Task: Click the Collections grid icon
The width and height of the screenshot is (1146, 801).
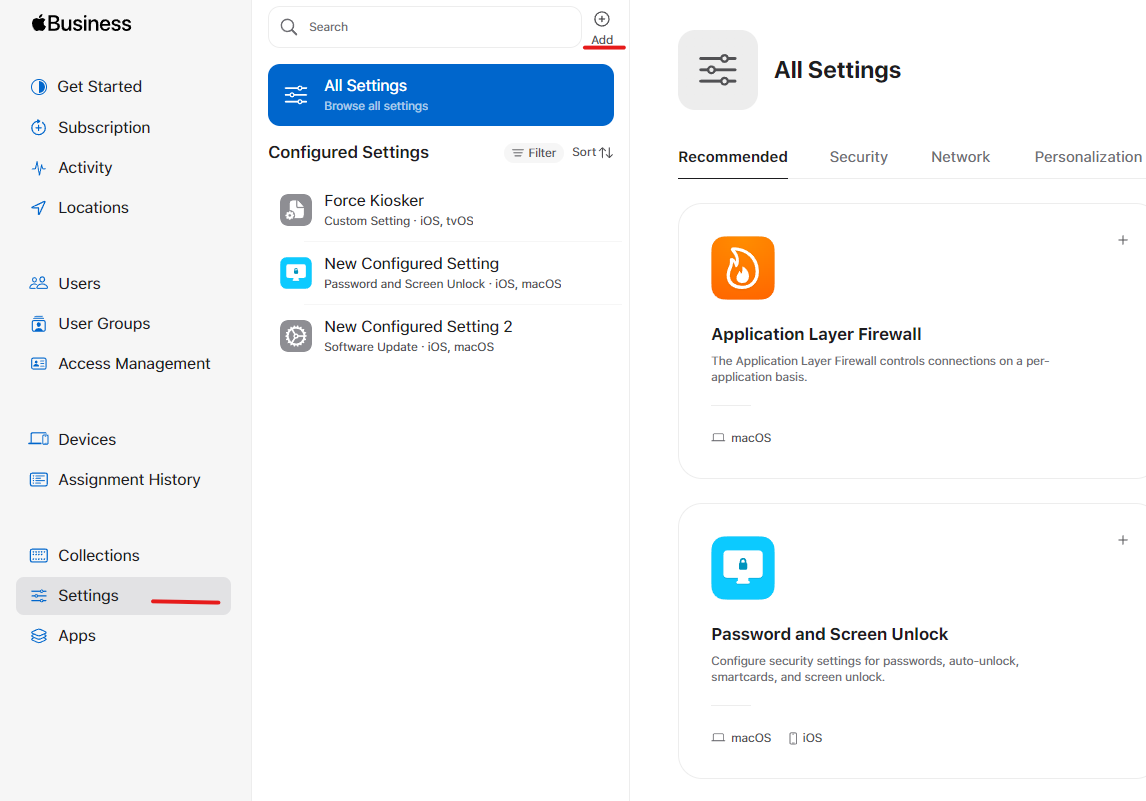Action: point(39,555)
